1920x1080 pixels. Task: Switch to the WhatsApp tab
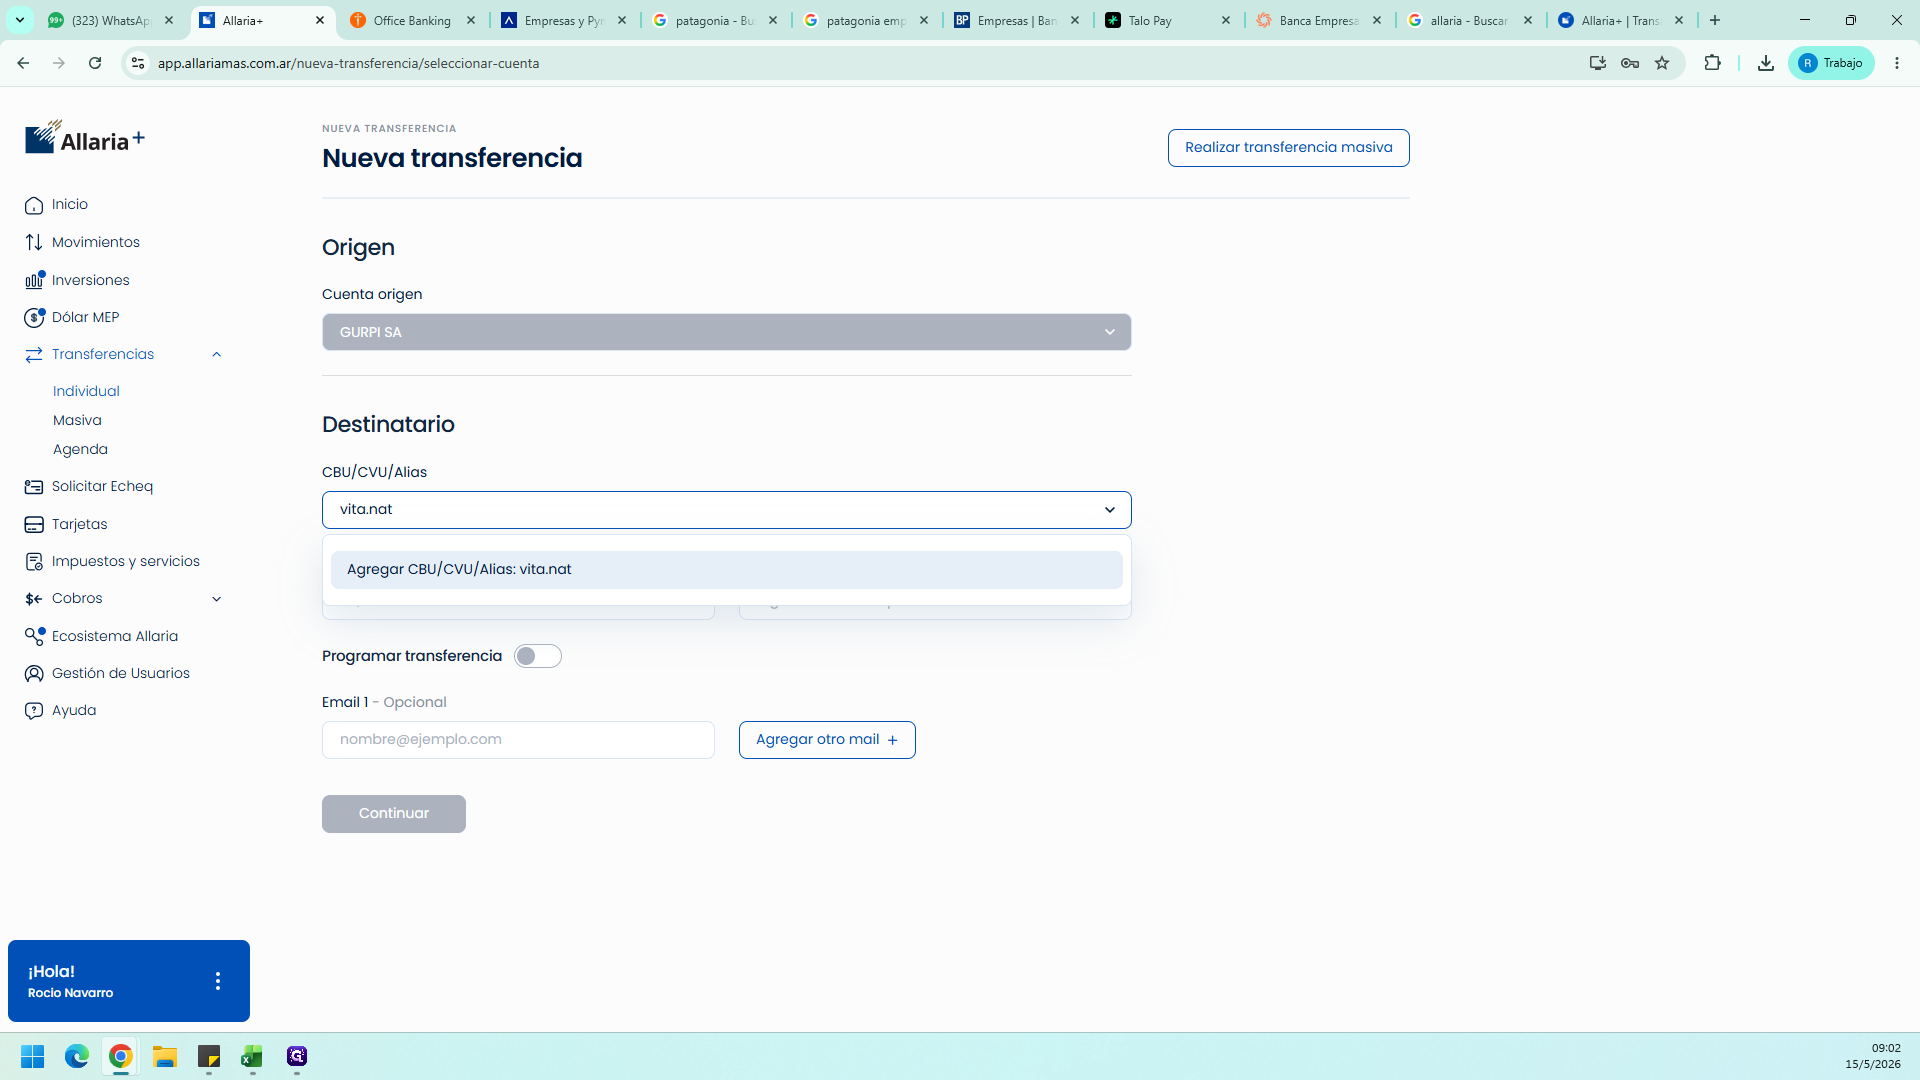point(112,20)
